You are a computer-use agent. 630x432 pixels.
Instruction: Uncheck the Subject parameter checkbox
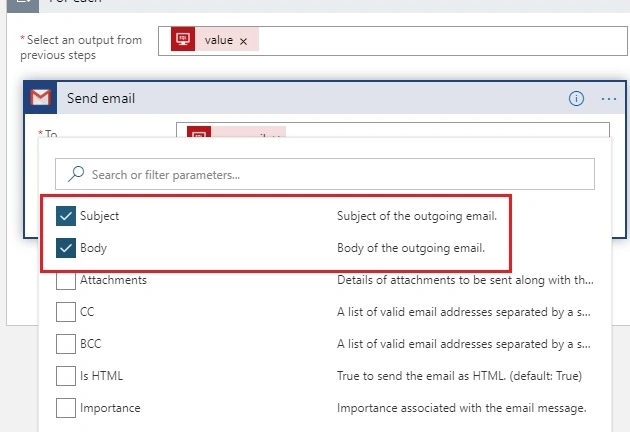click(x=66, y=216)
